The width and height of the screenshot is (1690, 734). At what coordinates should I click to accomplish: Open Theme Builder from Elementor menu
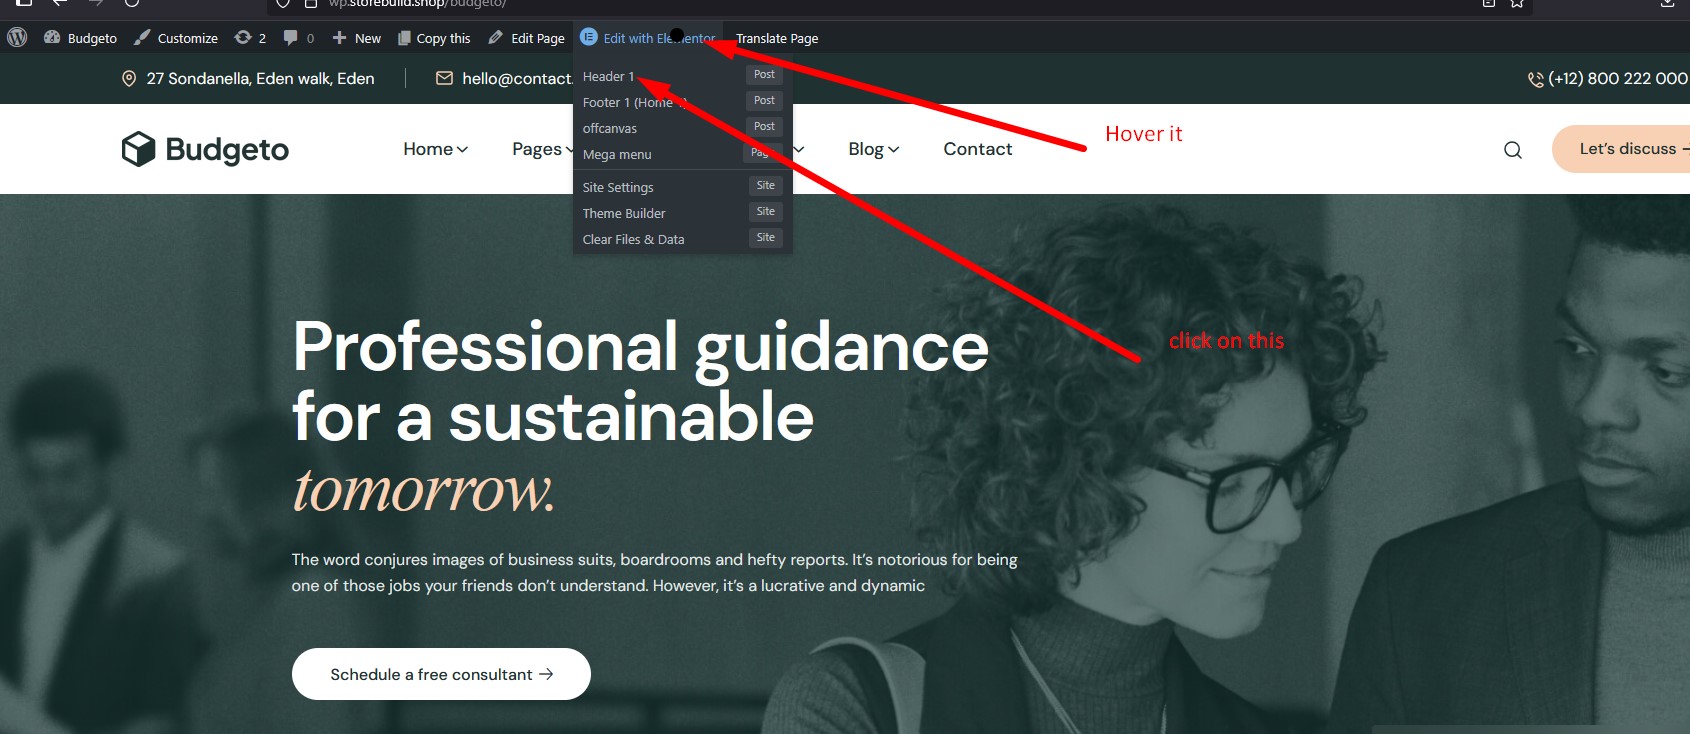[x=624, y=213]
